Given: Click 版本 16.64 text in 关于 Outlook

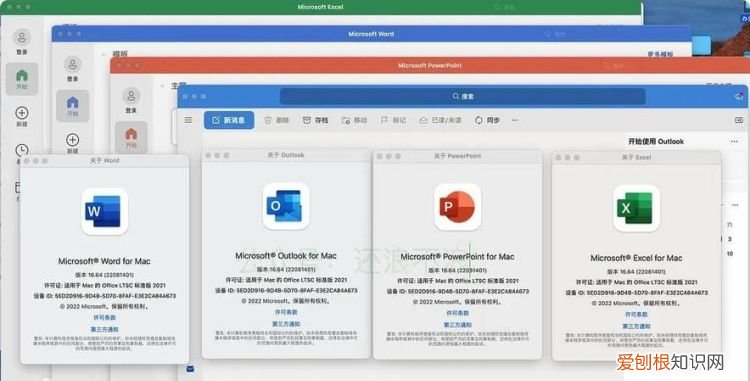Looking at the screenshot, I should pos(286,269).
